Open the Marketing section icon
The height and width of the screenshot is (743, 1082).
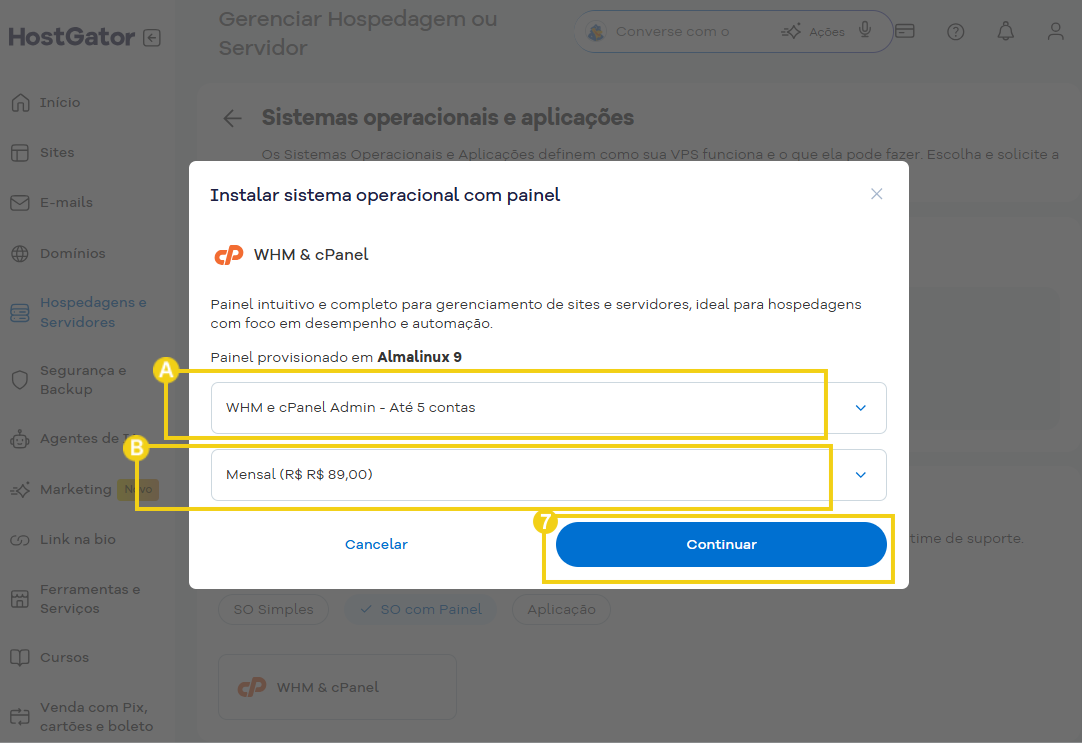point(20,489)
